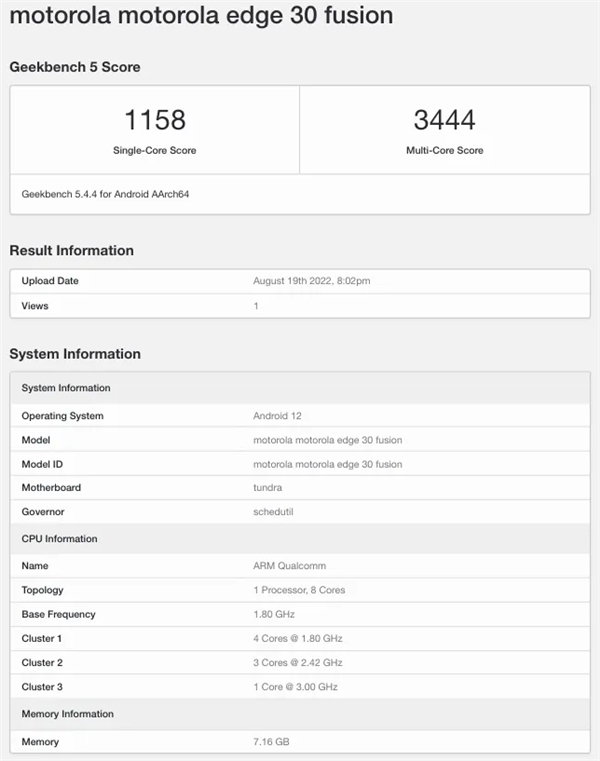Image resolution: width=600 pixels, height=761 pixels.
Task: Click the Geekbench 5.4.4 for Android AArch64 text
Action: click(105, 194)
